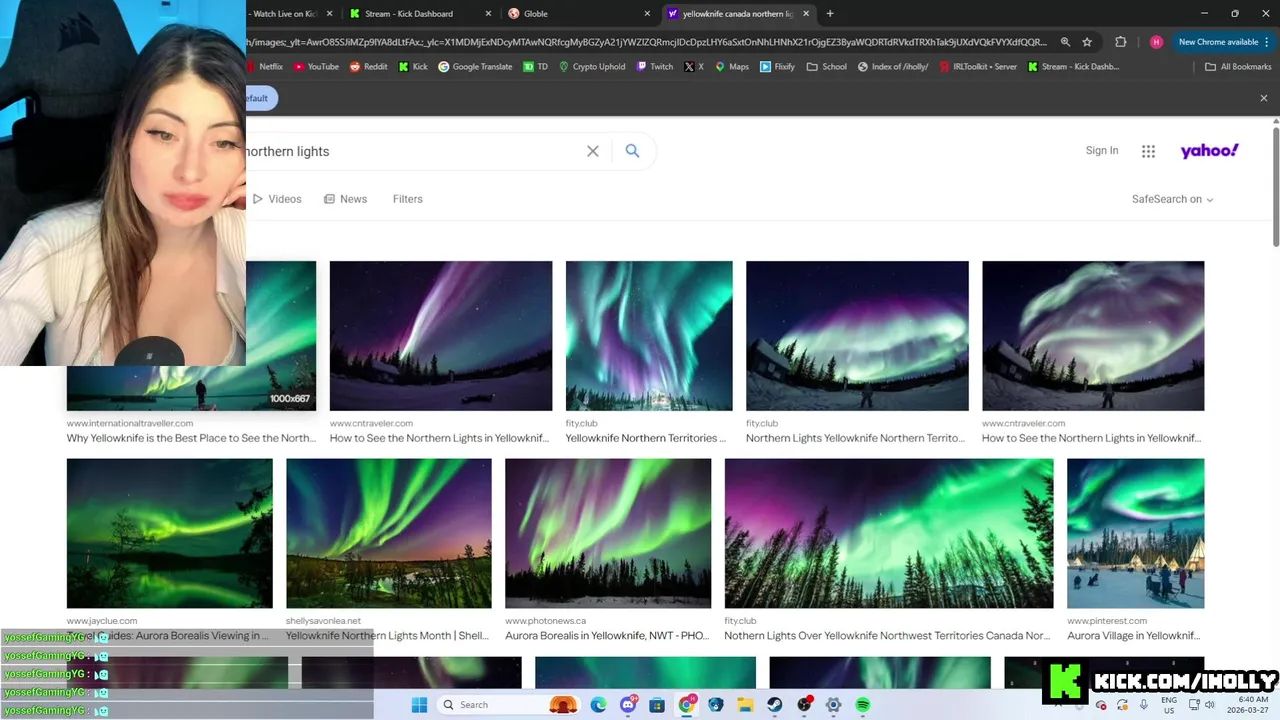Open the Google Translate bookmark
The width and height of the screenshot is (1280, 720).
pos(475,67)
